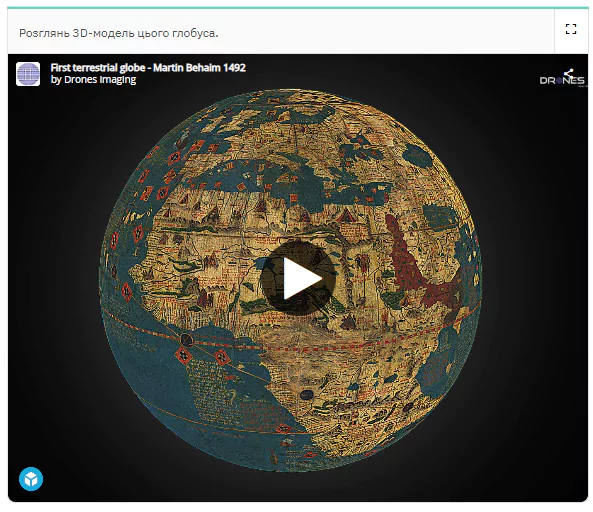Click the share icon on the viewer
593x512 pixels.
click(x=568, y=73)
